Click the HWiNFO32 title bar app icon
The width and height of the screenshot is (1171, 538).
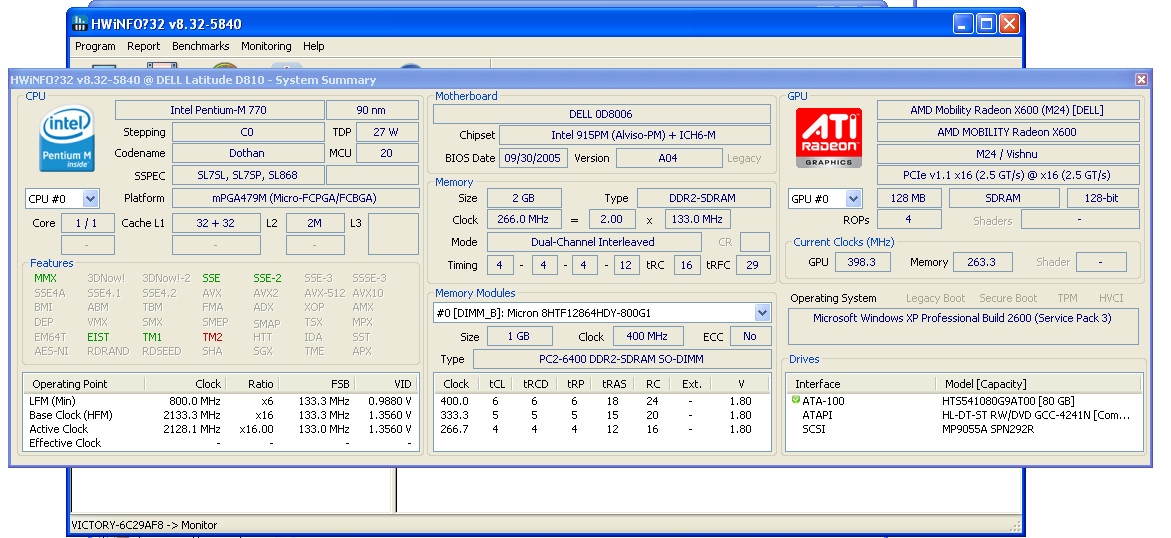[x=80, y=24]
